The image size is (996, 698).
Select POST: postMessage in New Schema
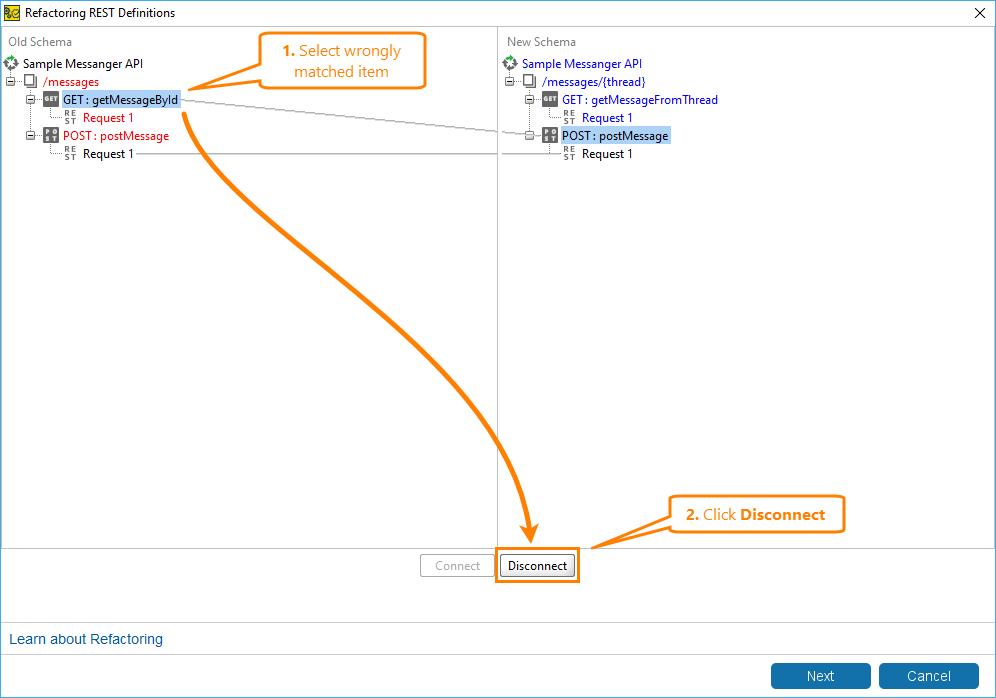click(x=614, y=135)
